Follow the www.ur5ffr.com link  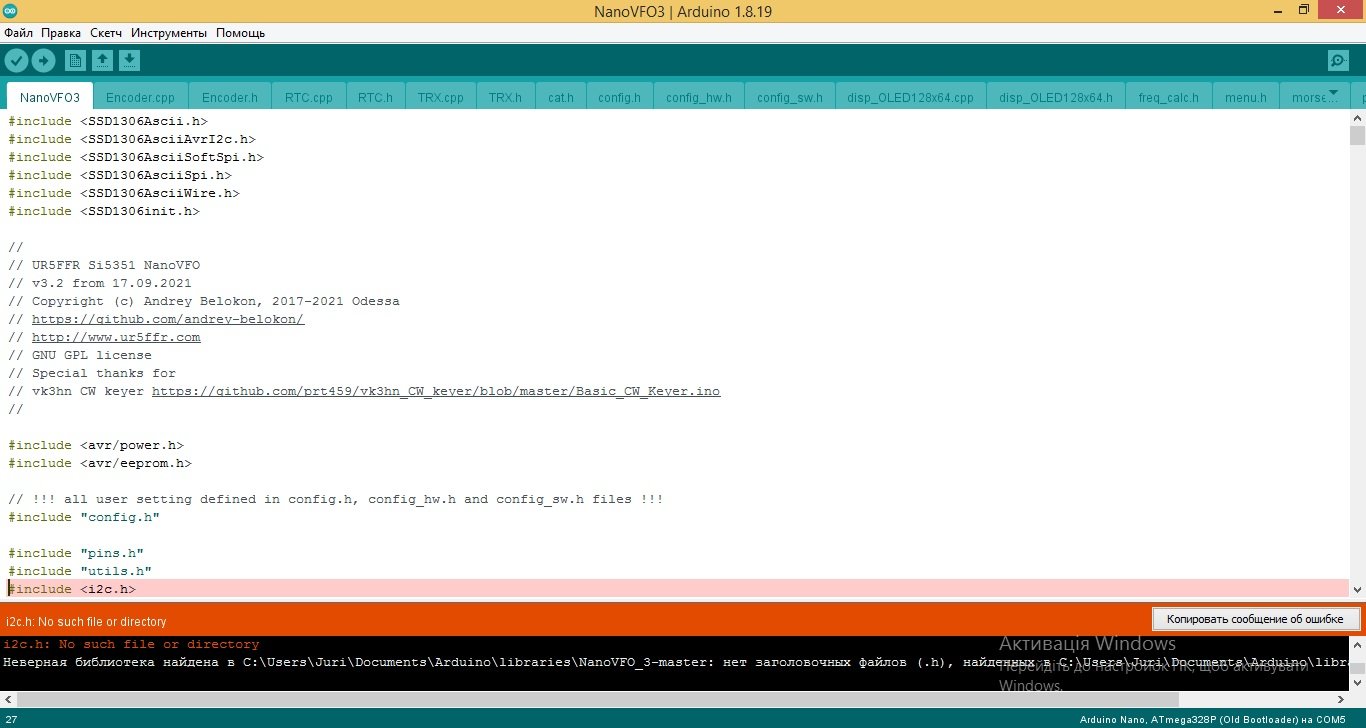click(x=116, y=338)
